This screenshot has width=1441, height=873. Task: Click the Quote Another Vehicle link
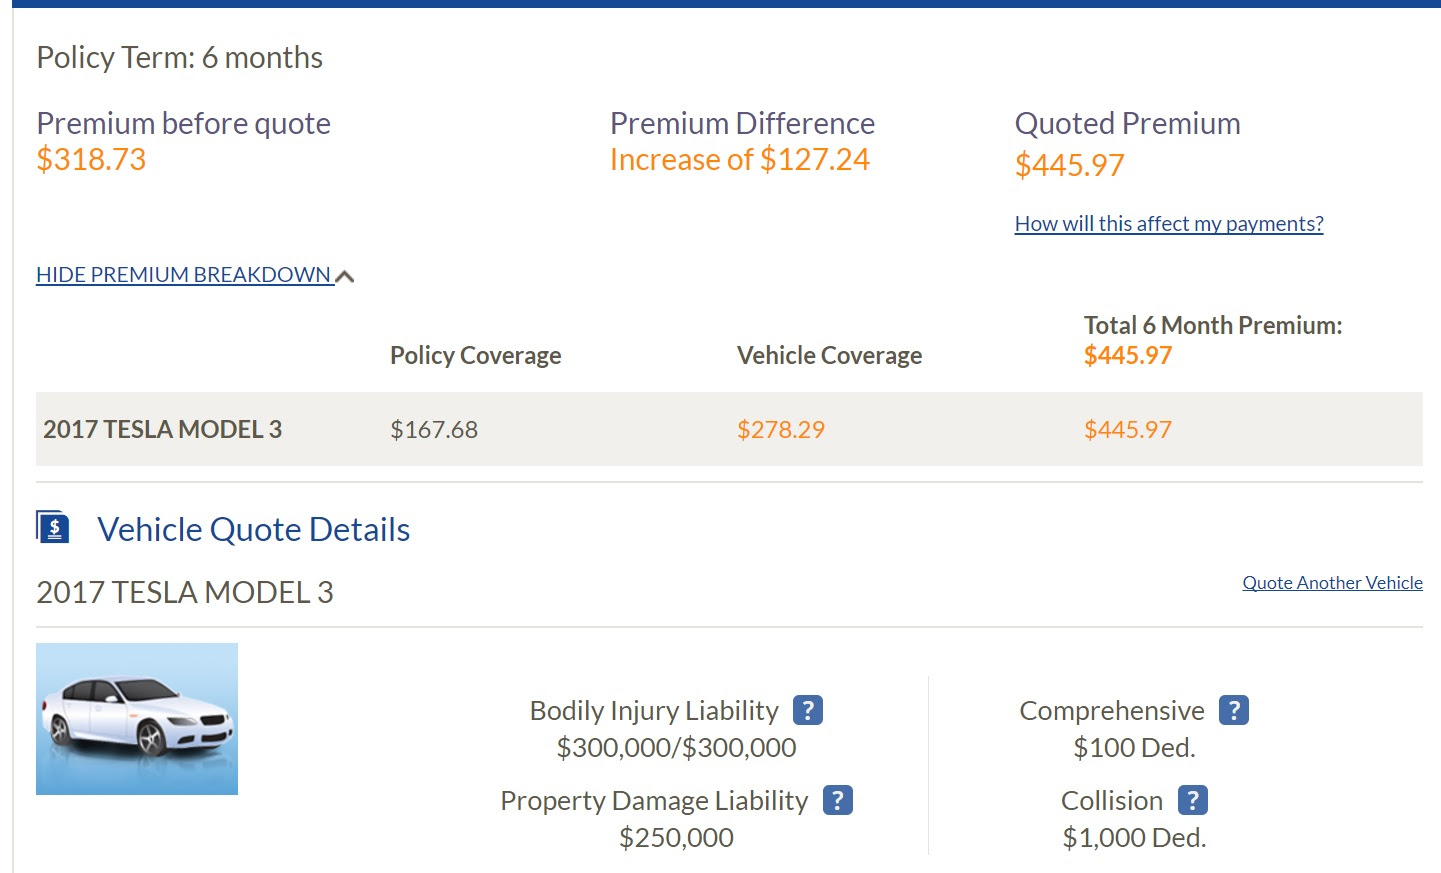(1332, 582)
